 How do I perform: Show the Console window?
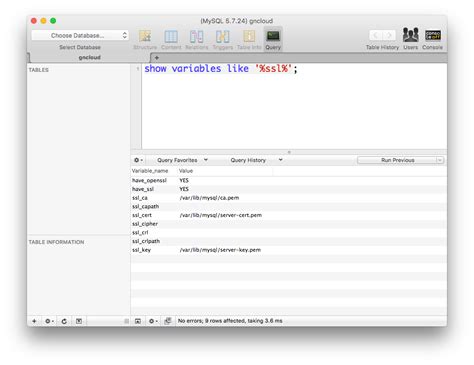[433, 39]
